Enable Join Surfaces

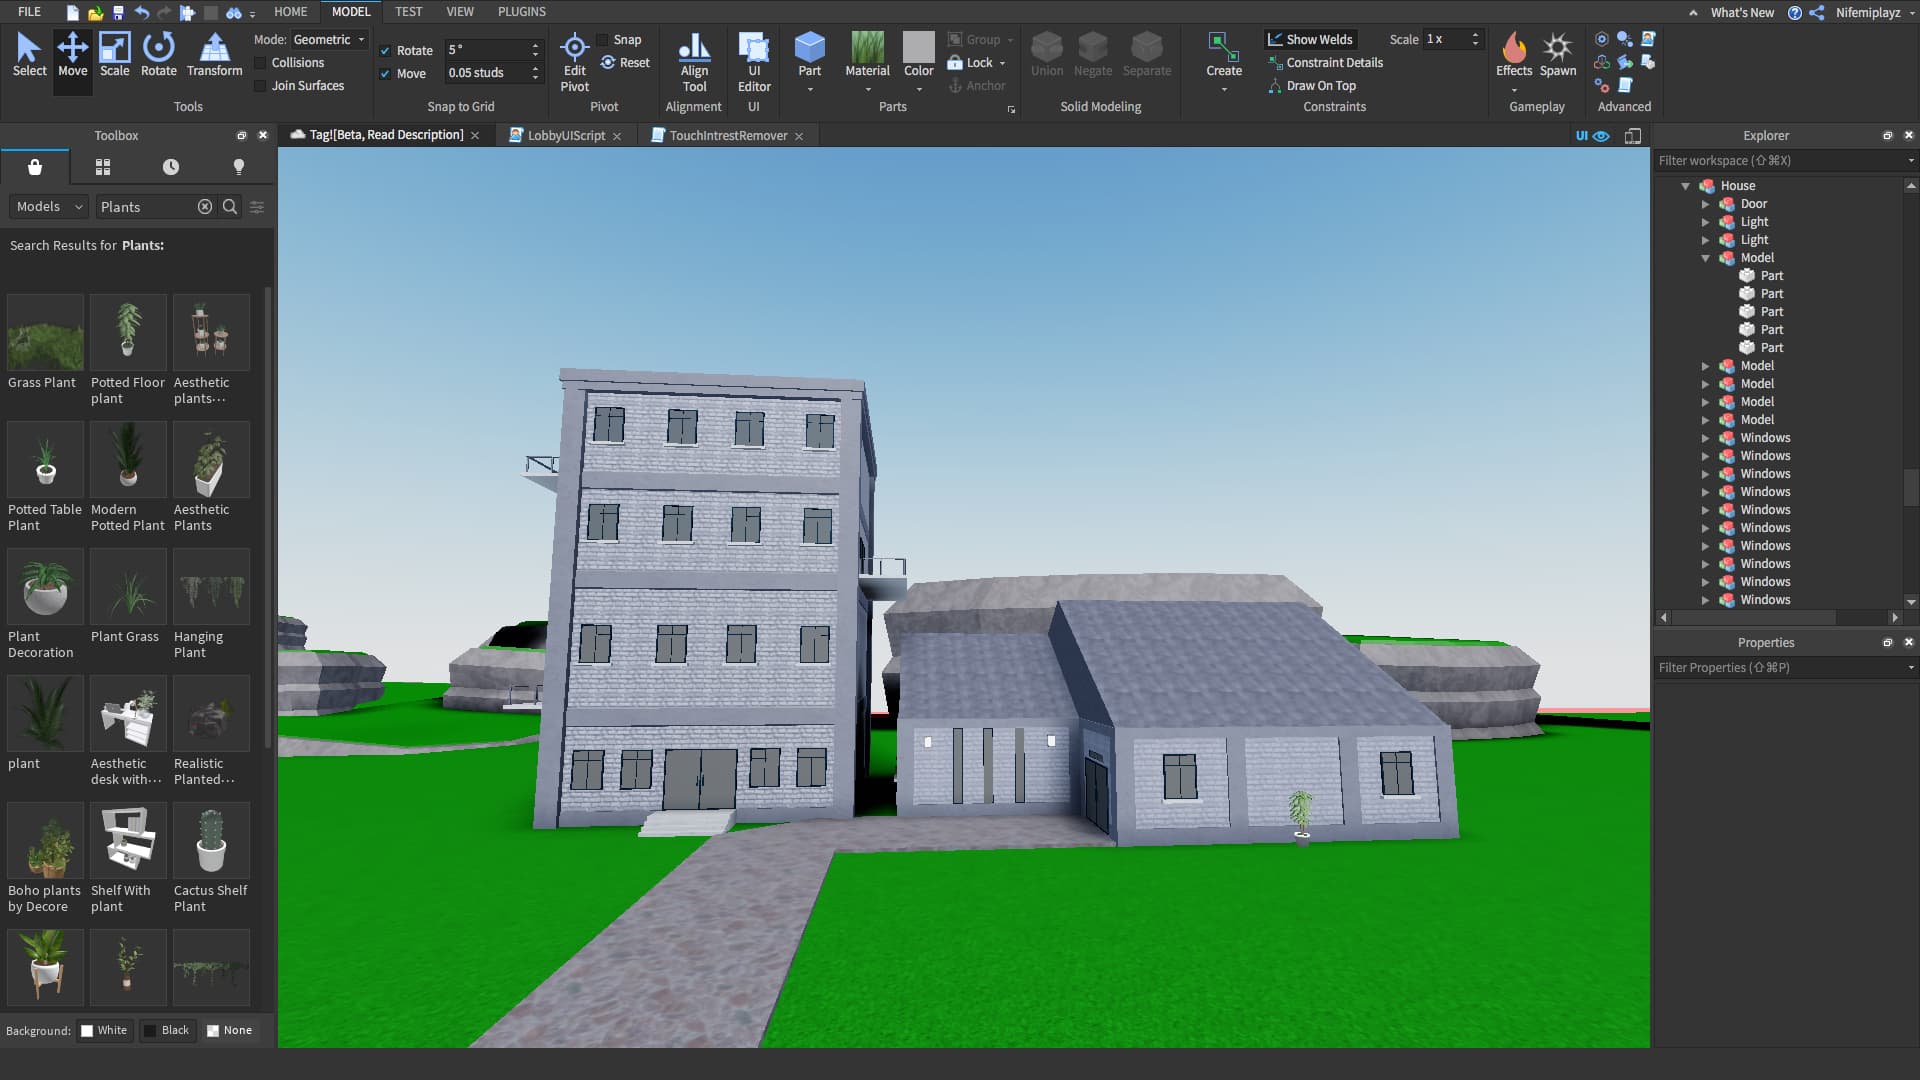(261, 85)
